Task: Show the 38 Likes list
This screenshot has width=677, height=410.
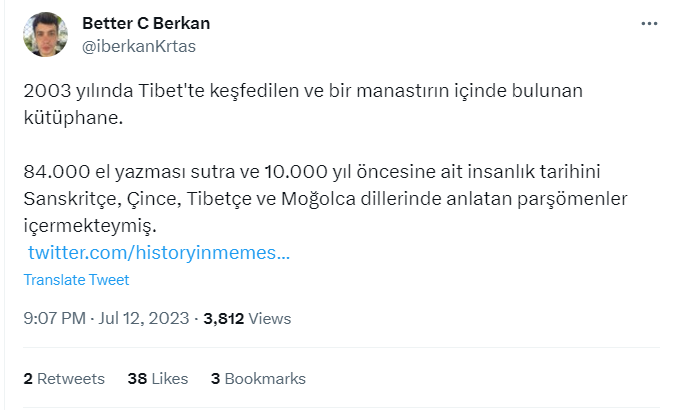Action: pyautogui.click(x=158, y=379)
